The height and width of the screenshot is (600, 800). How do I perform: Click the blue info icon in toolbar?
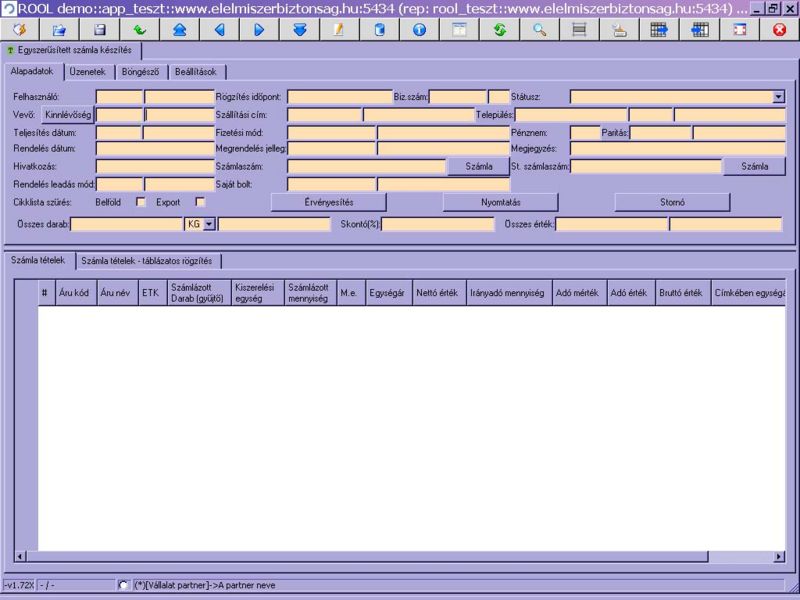pos(419,29)
